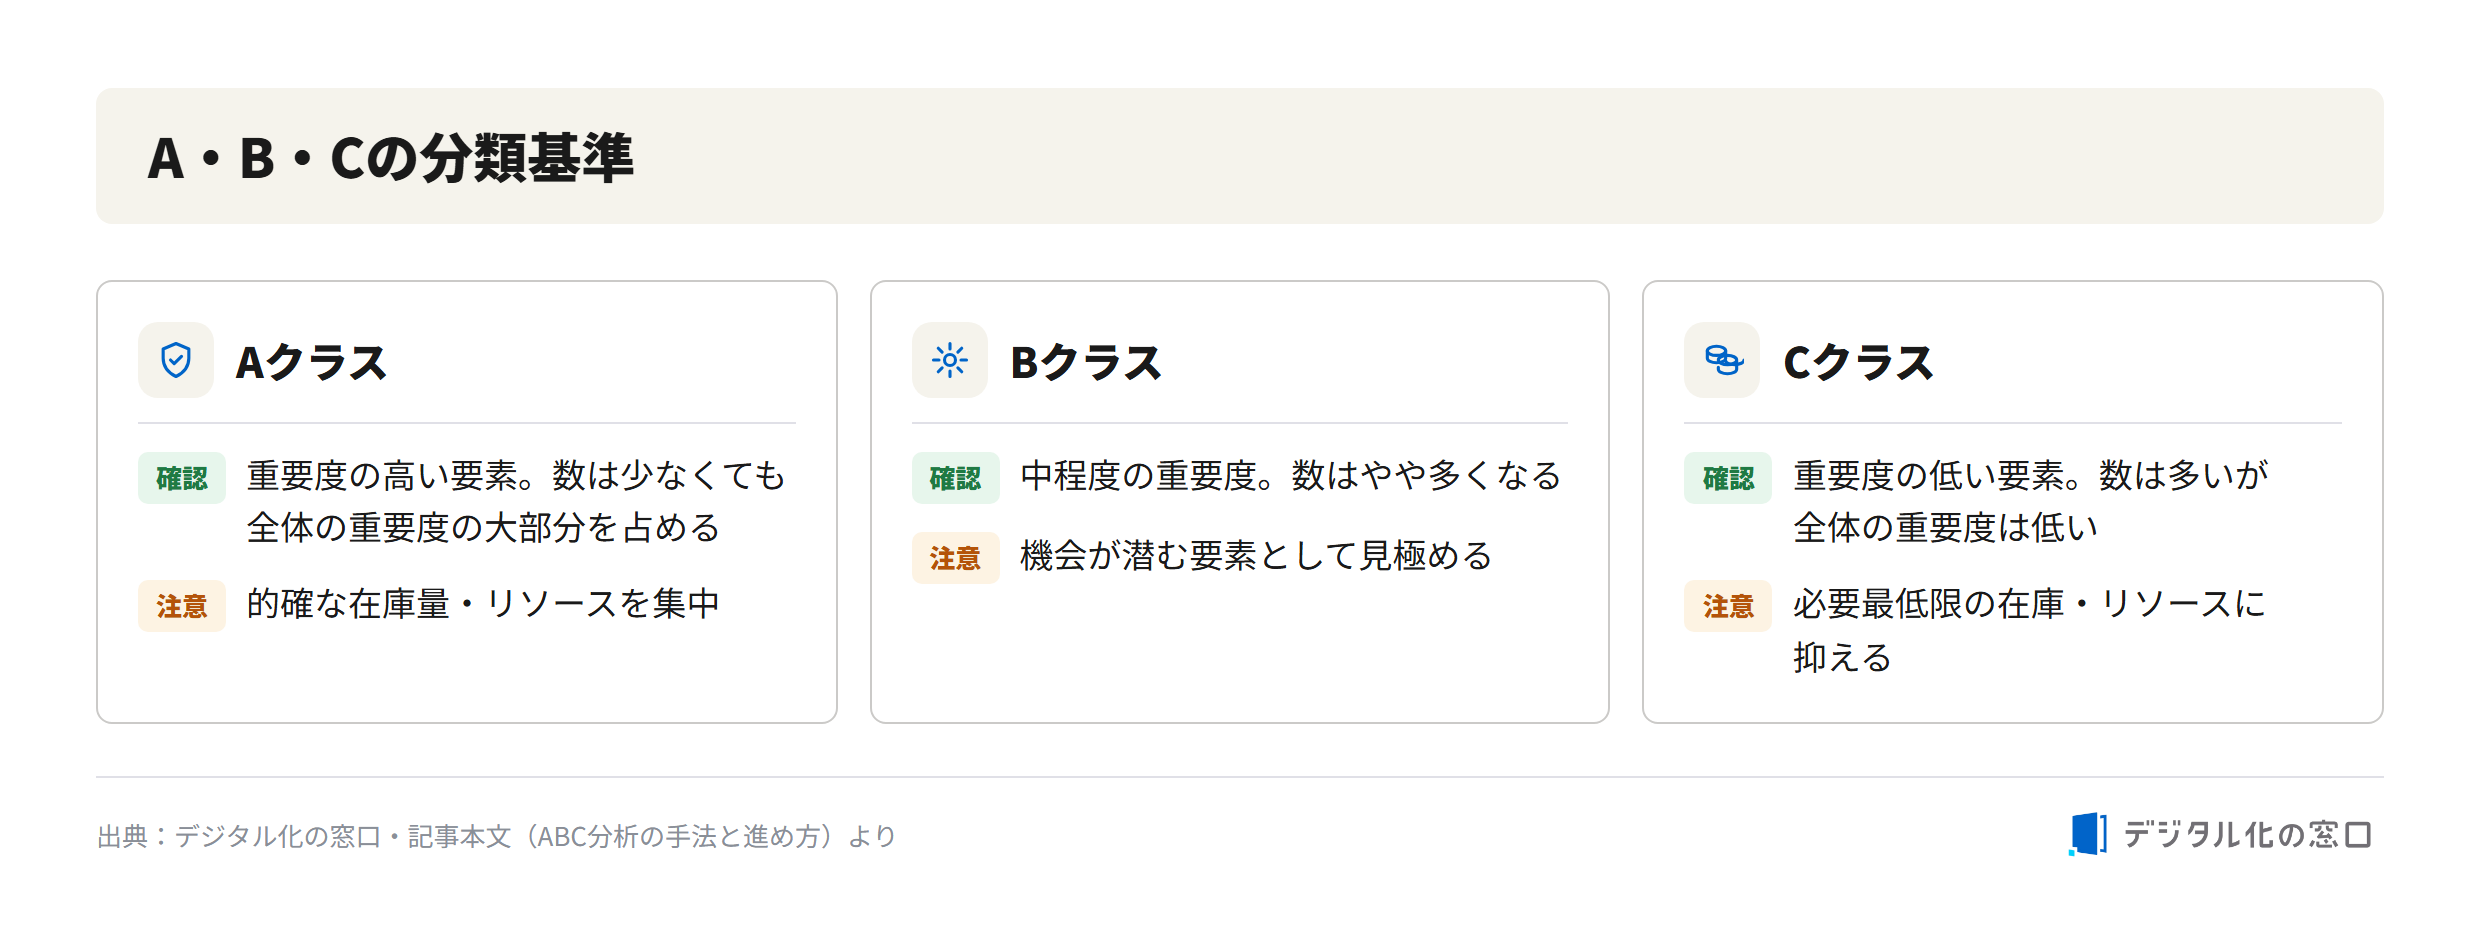Click the blue デジタル化の窓口 logo icon
Viewport: 2480px width, 950px height.
point(2087,834)
